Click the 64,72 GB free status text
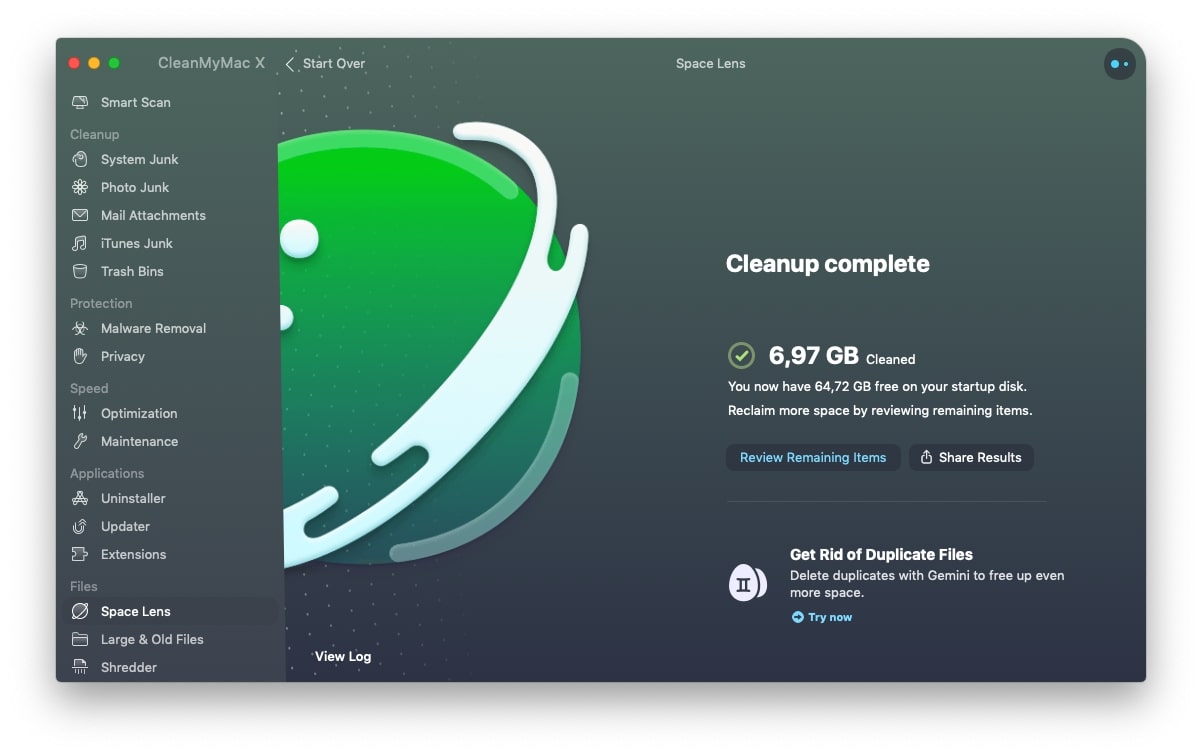Image resolution: width=1202 pixels, height=756 pixels. (877, 386)
